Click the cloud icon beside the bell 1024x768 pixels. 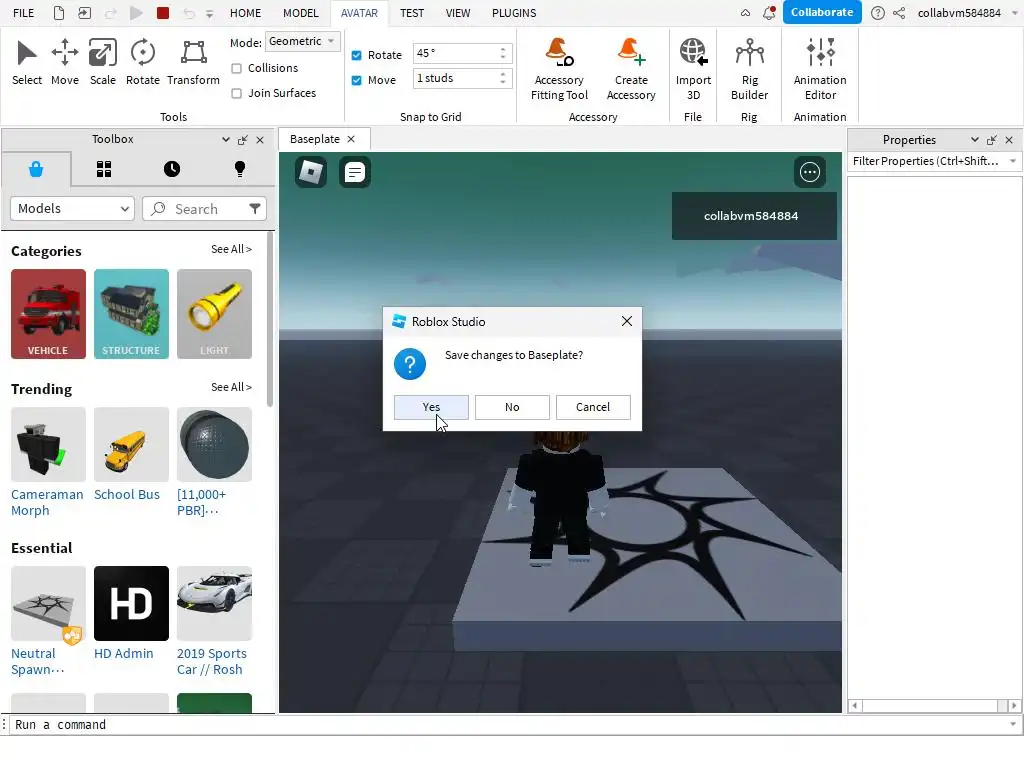pos(745,12)
